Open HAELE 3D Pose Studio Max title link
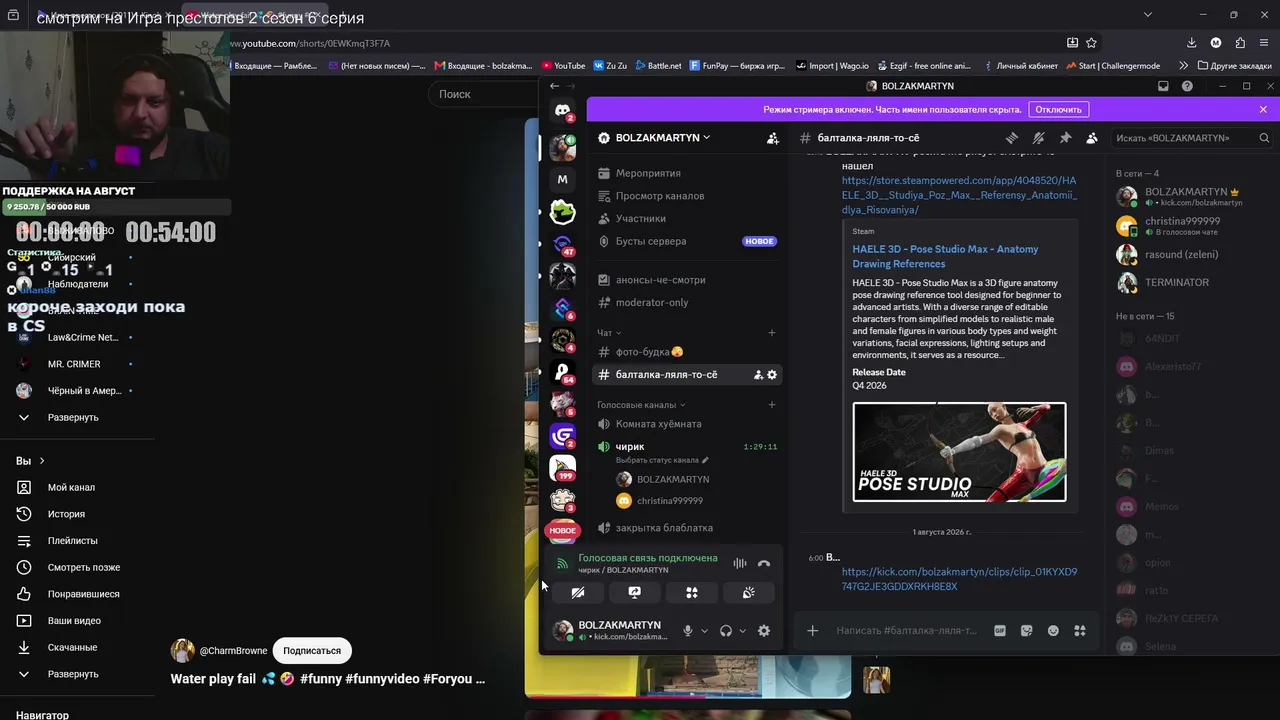The height and width of the screenshot is (720, 1280). tap(945, 256)
